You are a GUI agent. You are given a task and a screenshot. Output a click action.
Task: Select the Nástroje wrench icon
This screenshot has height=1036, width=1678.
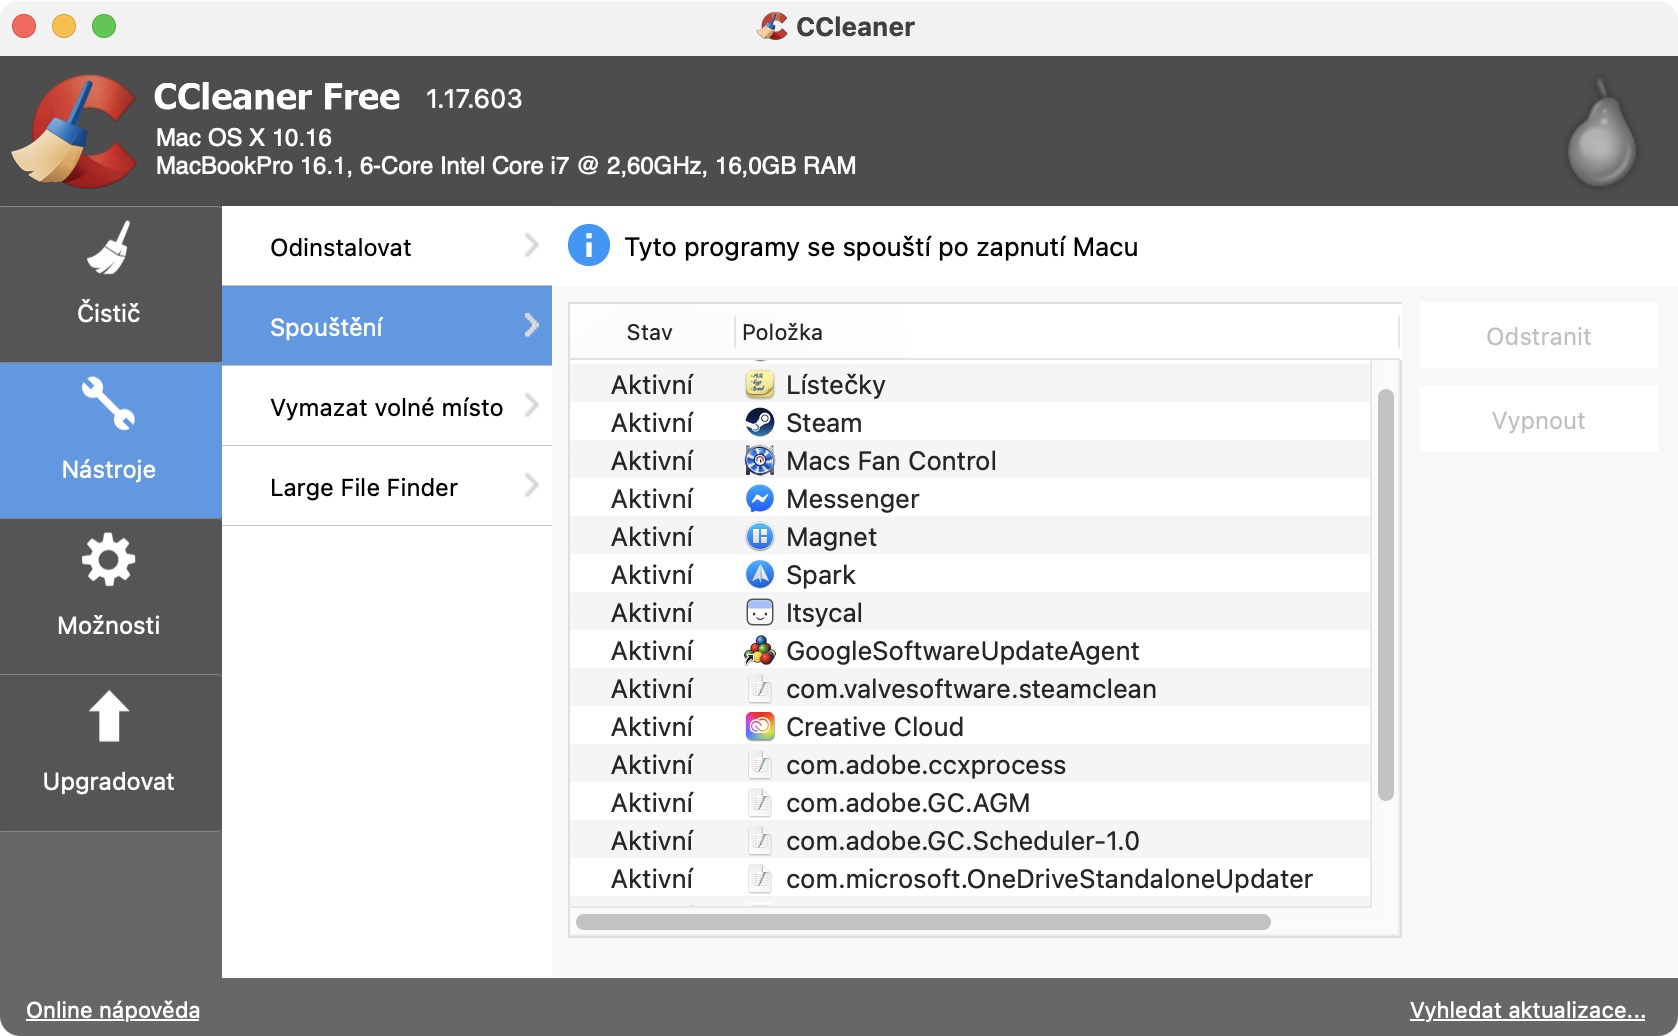tap(109, 405)
